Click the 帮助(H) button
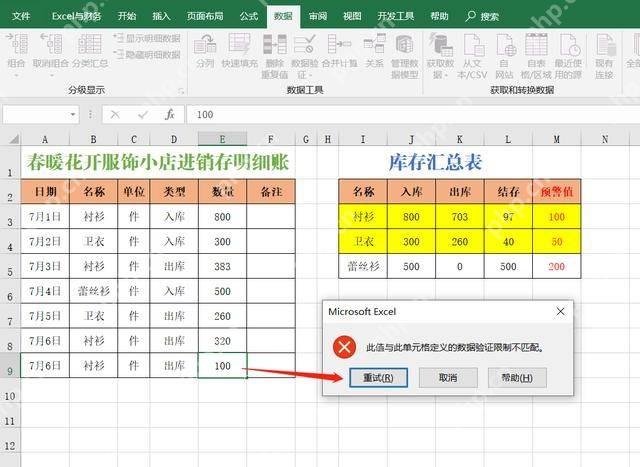 517,378
